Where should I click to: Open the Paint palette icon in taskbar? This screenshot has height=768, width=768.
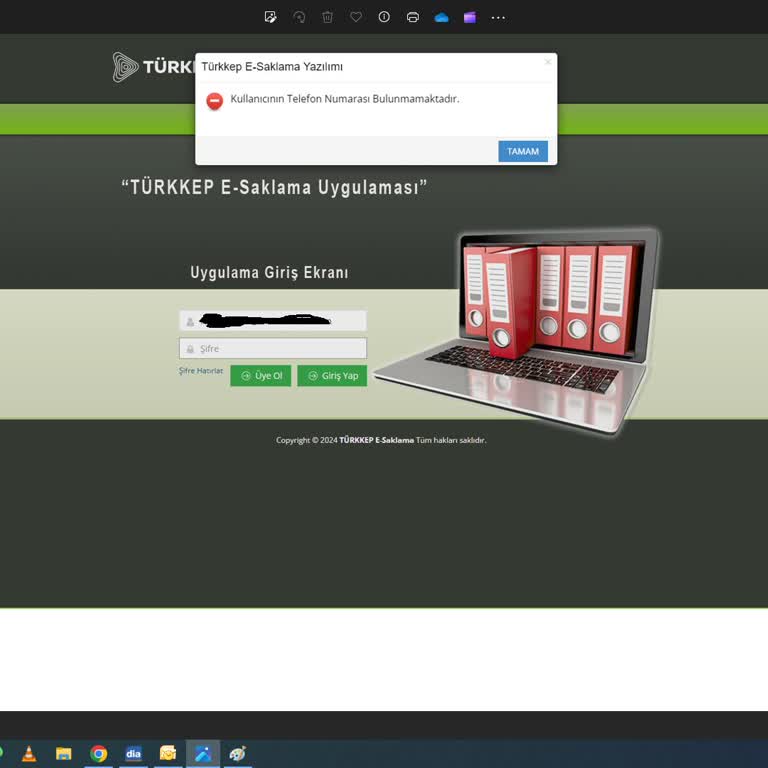coord(238,754)
